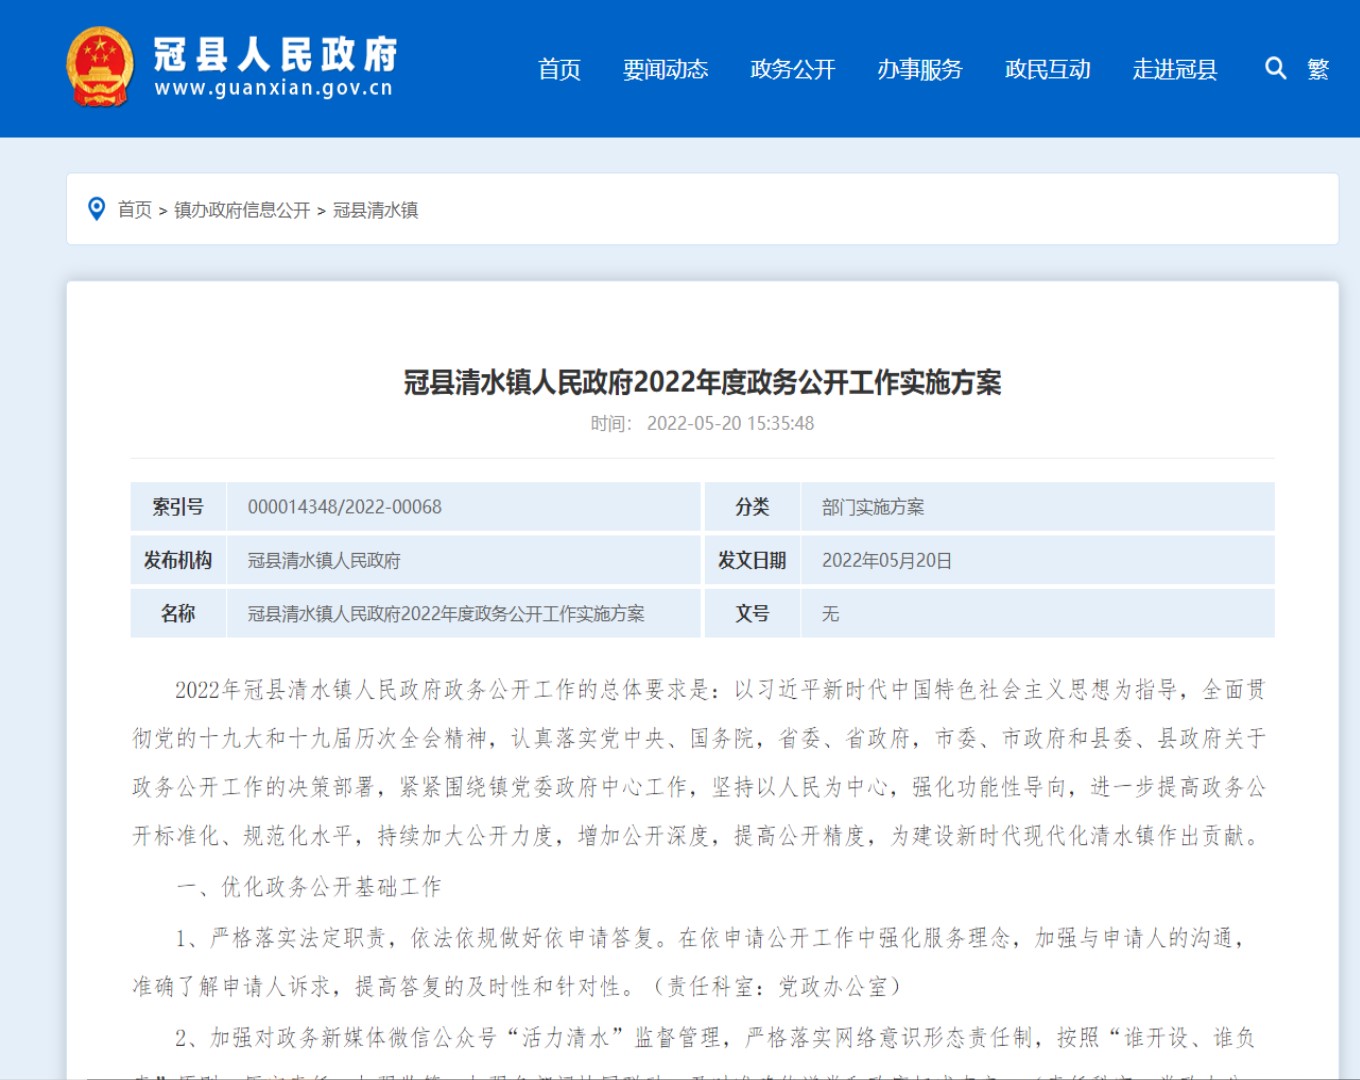Screen dimensions: 1360x1080
Task: Open the 要闻动态 menu item
Action: point(665,69)
